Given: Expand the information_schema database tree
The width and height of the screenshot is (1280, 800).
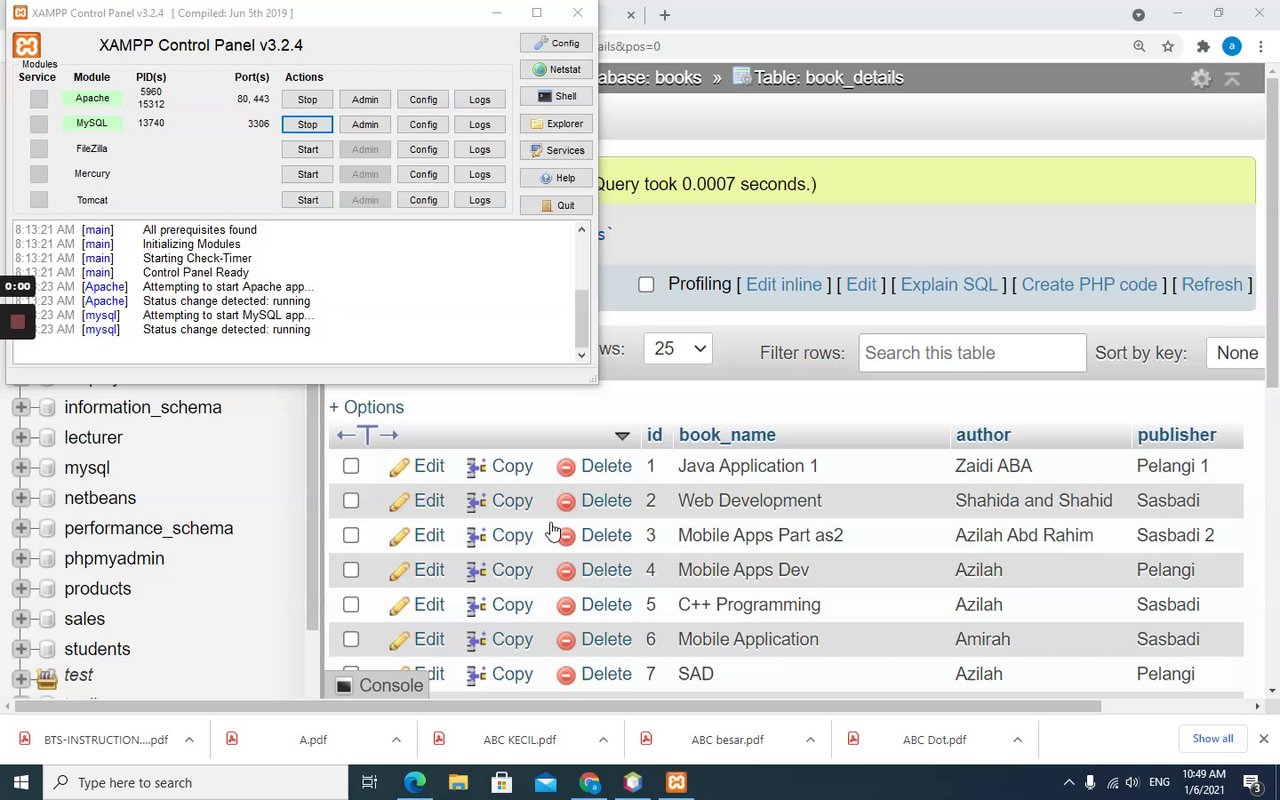Looking at the screenshot, I should (x=20, y=408).
